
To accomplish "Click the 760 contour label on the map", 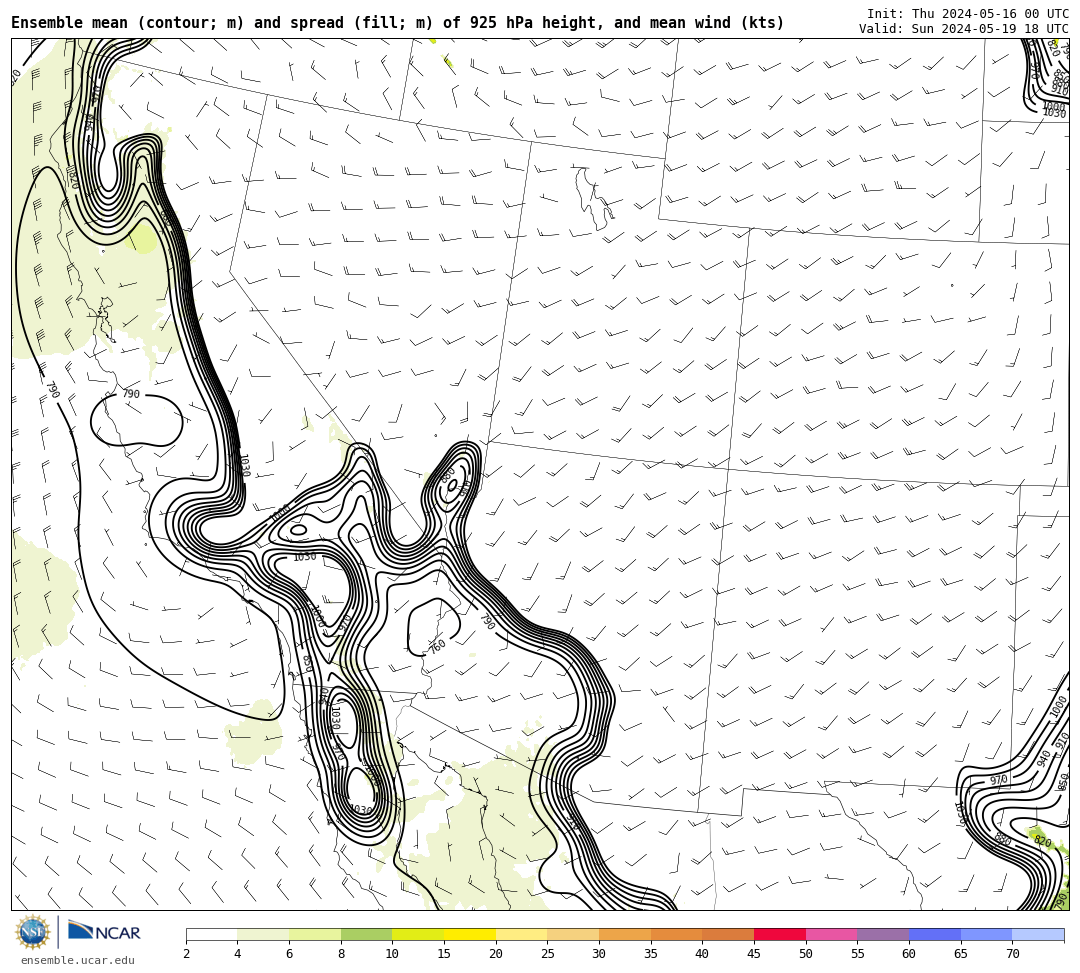I will coord(437,646).
